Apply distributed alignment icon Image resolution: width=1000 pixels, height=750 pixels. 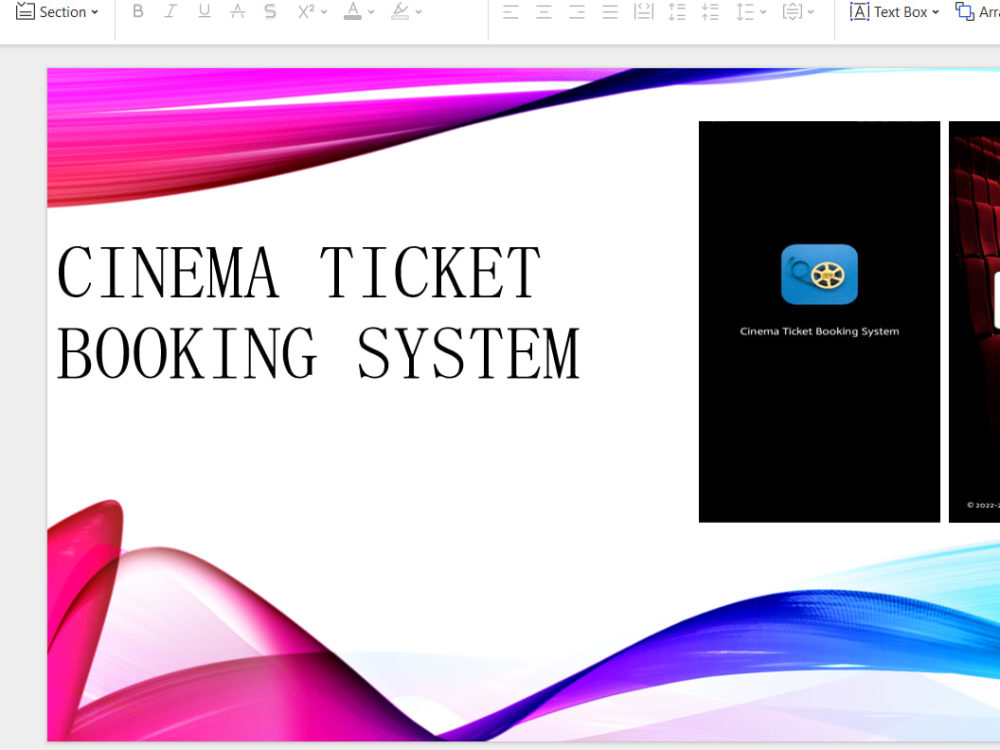coord(643,11)
